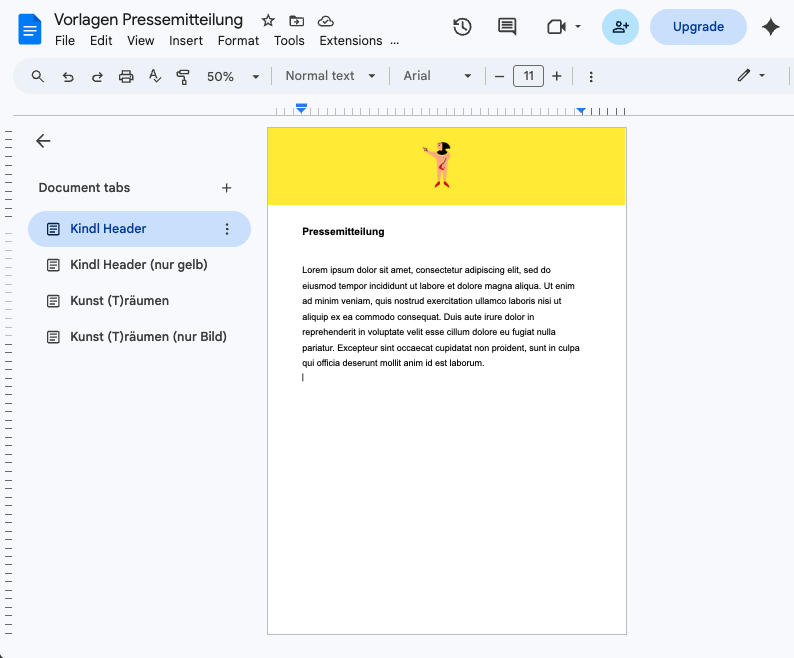This screenshot has height=658, width=794.
Task: Click the share add-people button
Action: tap(620, 27)
